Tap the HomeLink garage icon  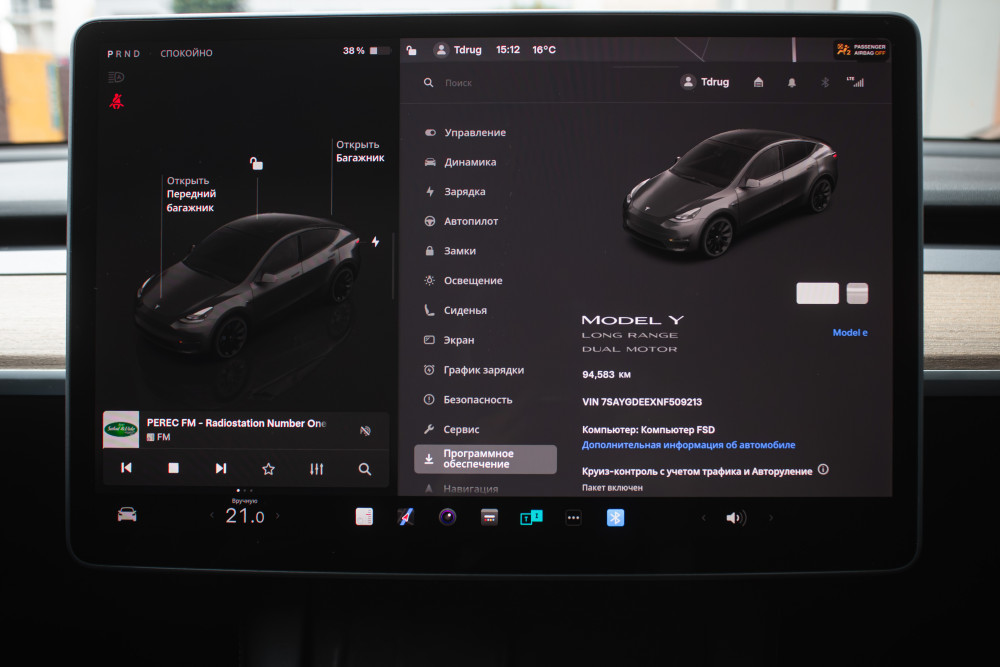pyautogui.click(x=758, y=82)
